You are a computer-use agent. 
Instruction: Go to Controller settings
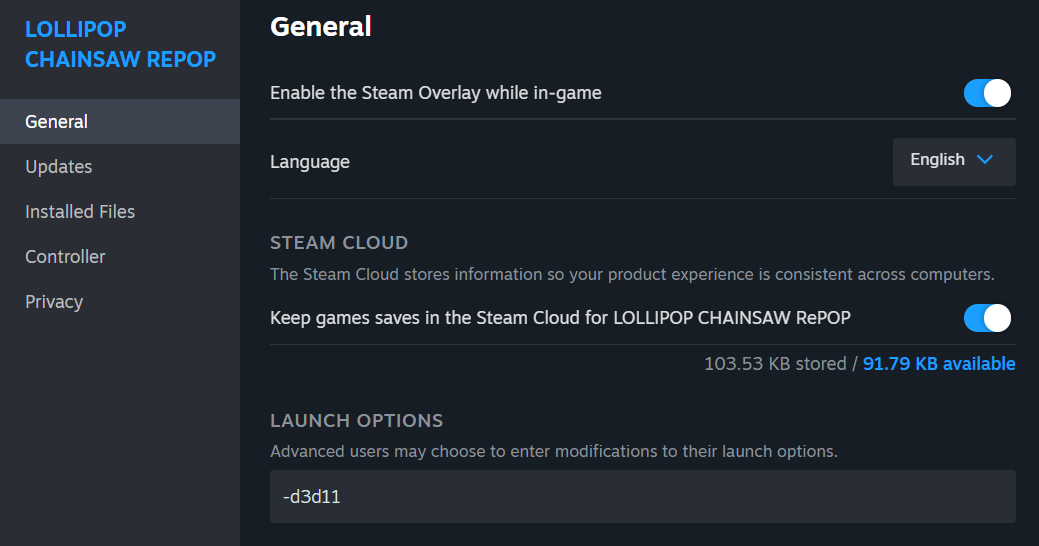(65, 257)
